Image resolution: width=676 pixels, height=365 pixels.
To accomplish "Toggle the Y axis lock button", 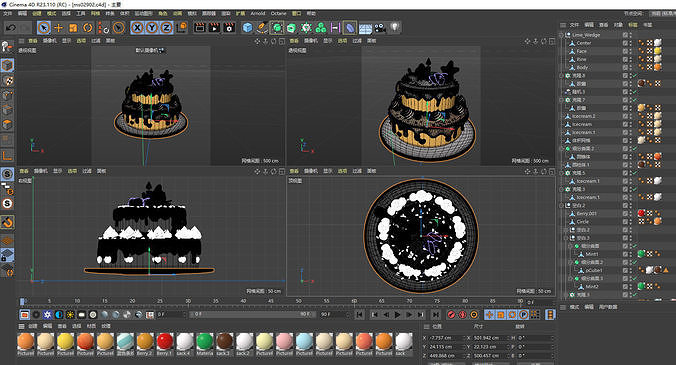I will point(152,28).
